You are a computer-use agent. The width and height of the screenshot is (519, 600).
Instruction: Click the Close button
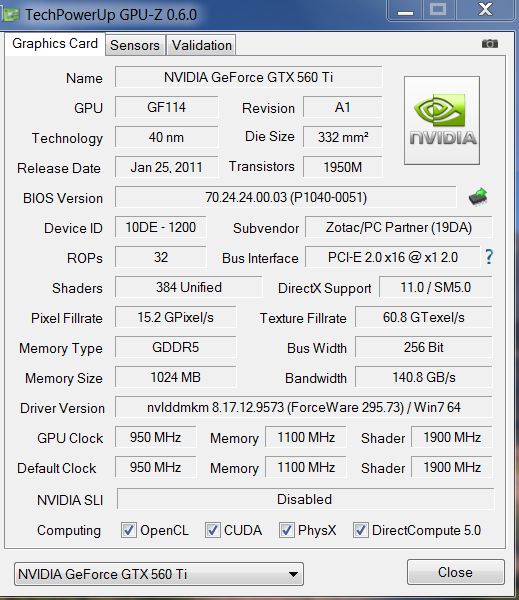coord(455,572)
